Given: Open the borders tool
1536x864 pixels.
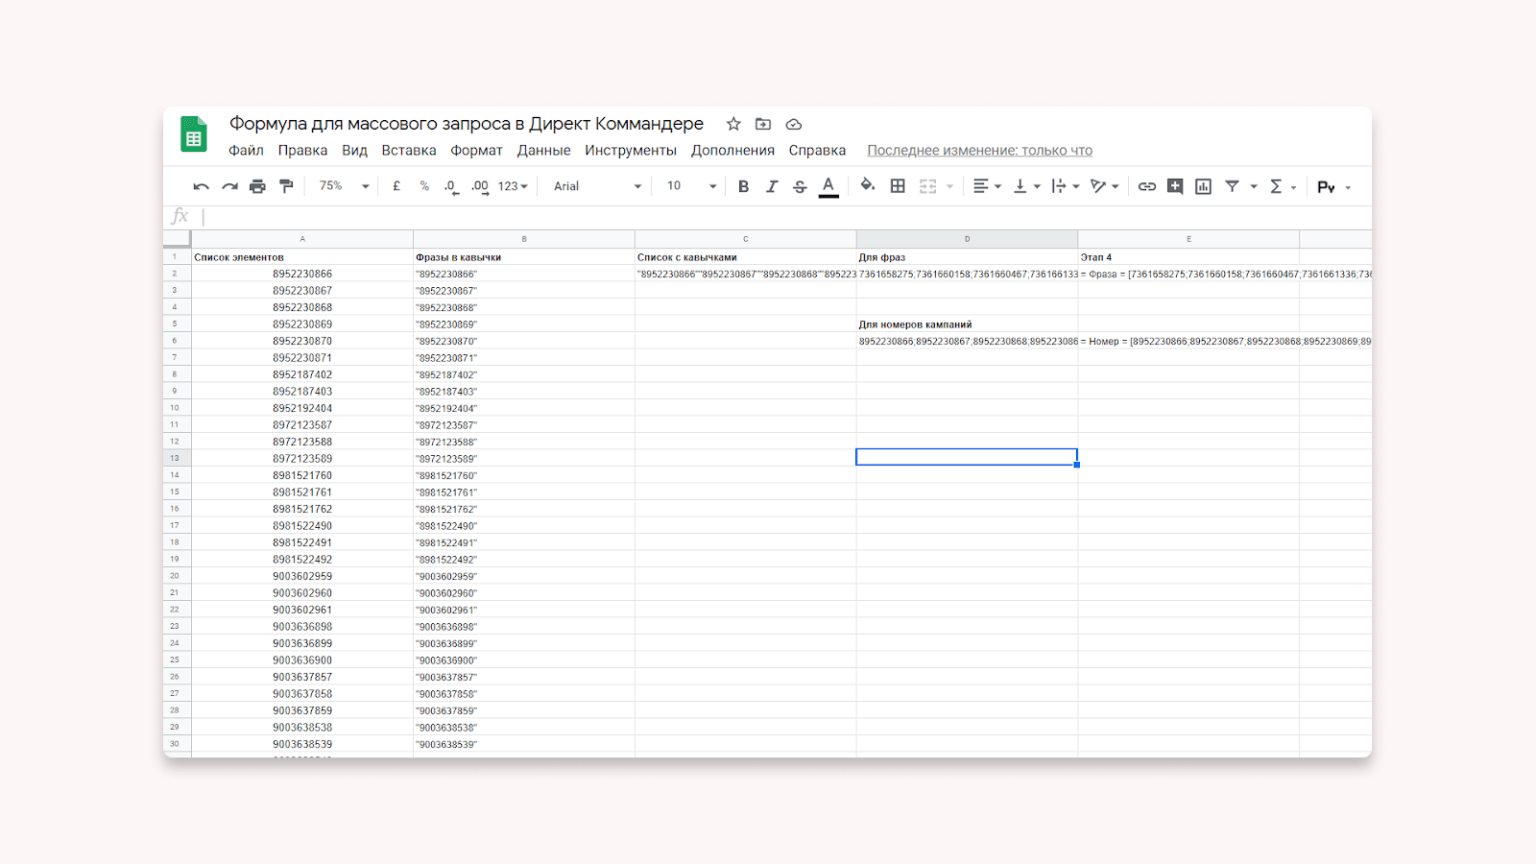Looking at the screenshot, I should click(x=898, y=186).
